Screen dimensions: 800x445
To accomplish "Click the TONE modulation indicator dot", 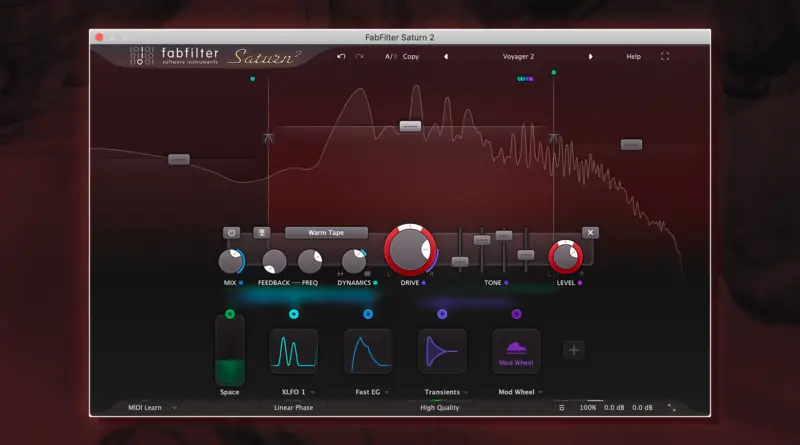I will pyautogui.click(x=506, y=283).
